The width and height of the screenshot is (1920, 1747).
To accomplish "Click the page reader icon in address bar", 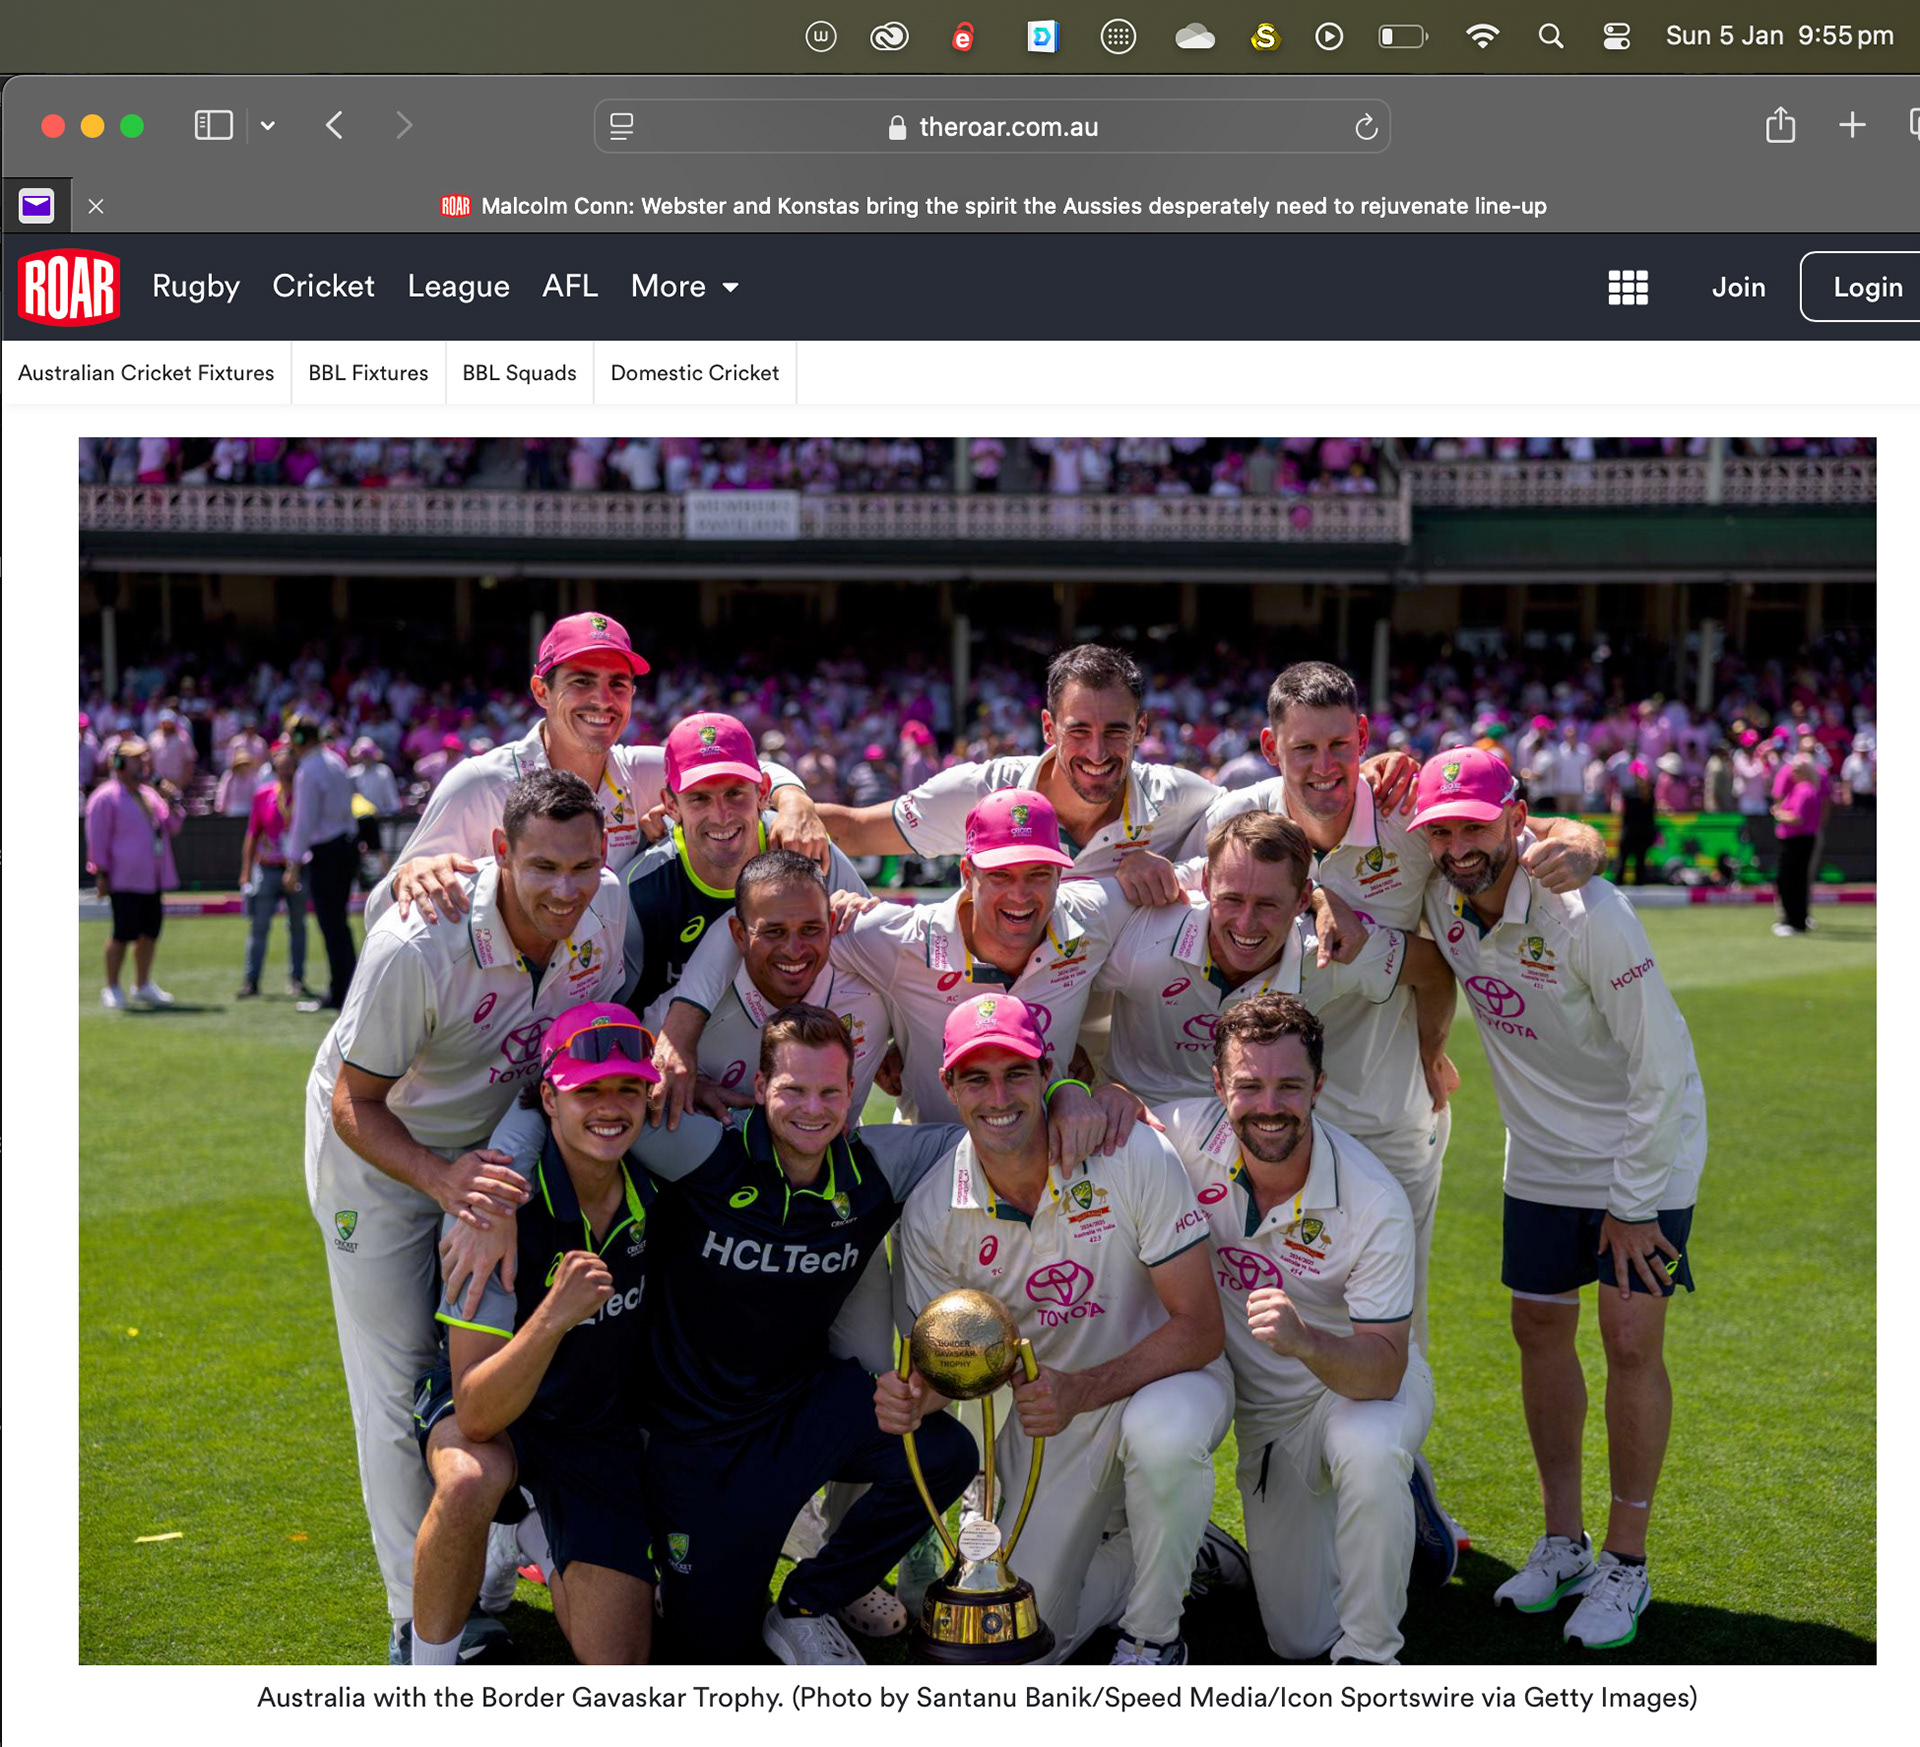I will click(x=622, y=127).
